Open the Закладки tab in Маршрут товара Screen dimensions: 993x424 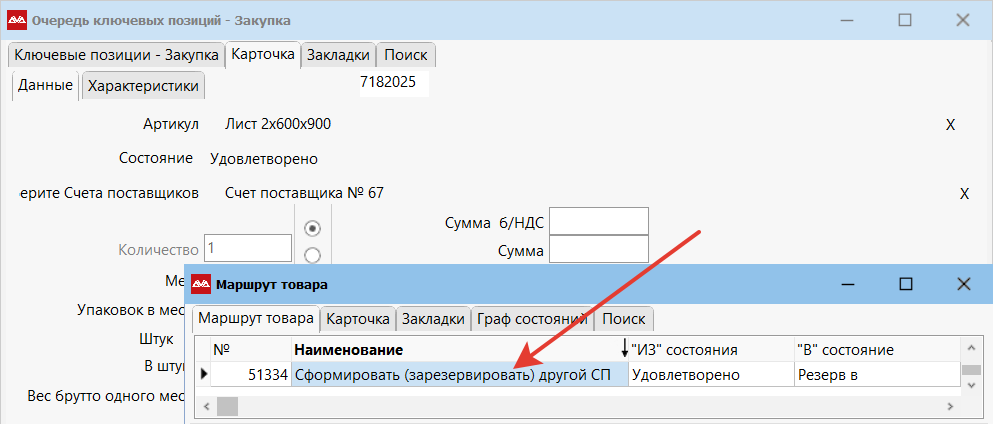(x=433, y=319)
